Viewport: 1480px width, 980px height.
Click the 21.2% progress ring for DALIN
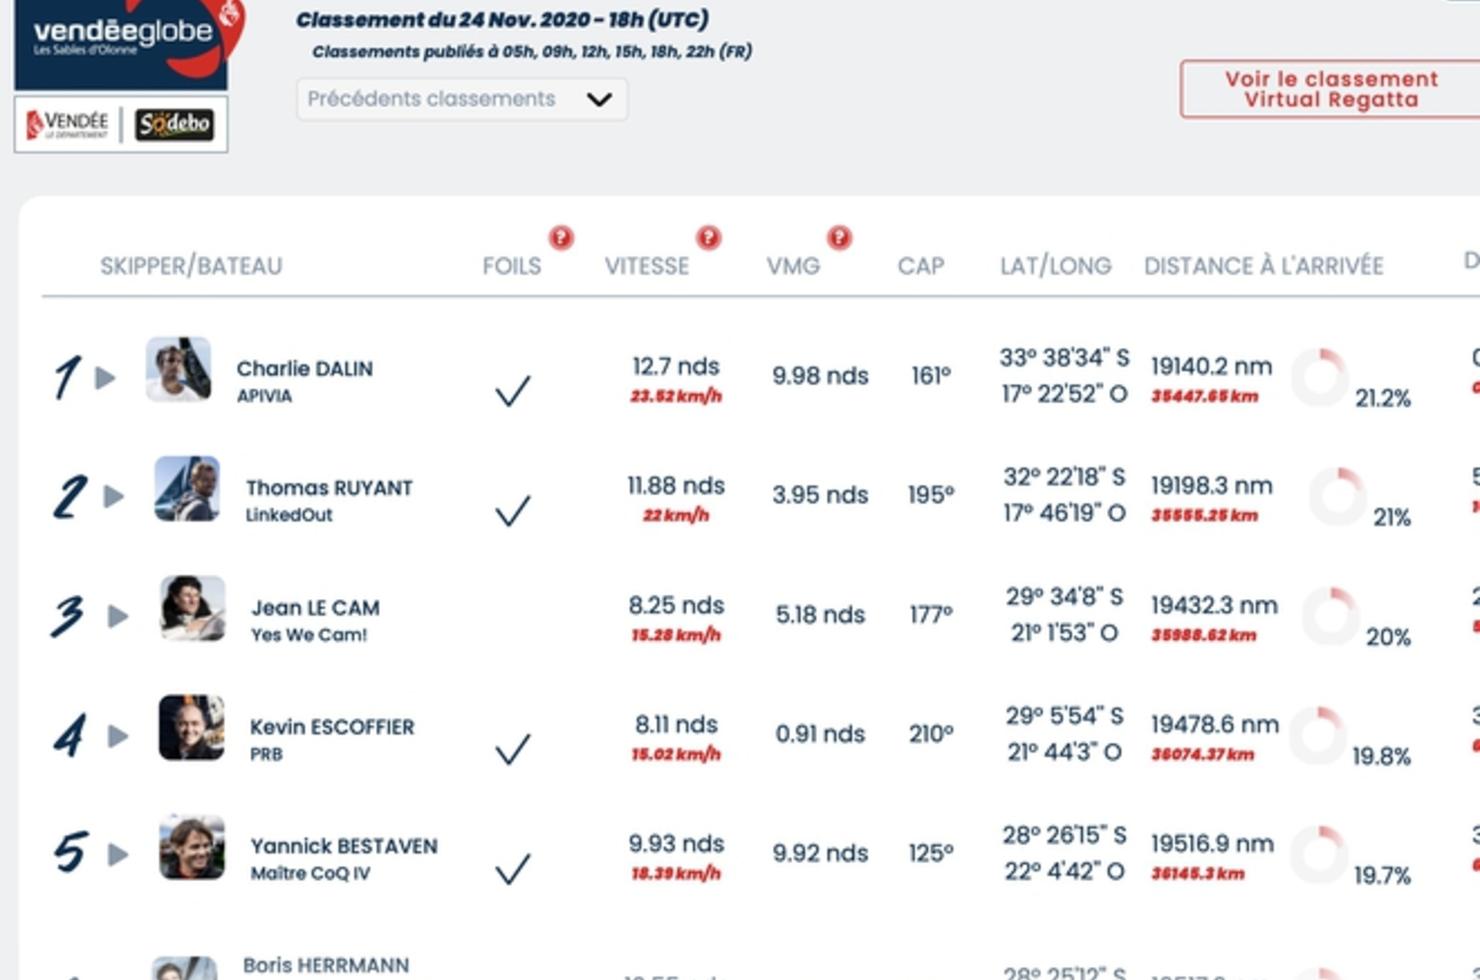[x=1320, y=377]
